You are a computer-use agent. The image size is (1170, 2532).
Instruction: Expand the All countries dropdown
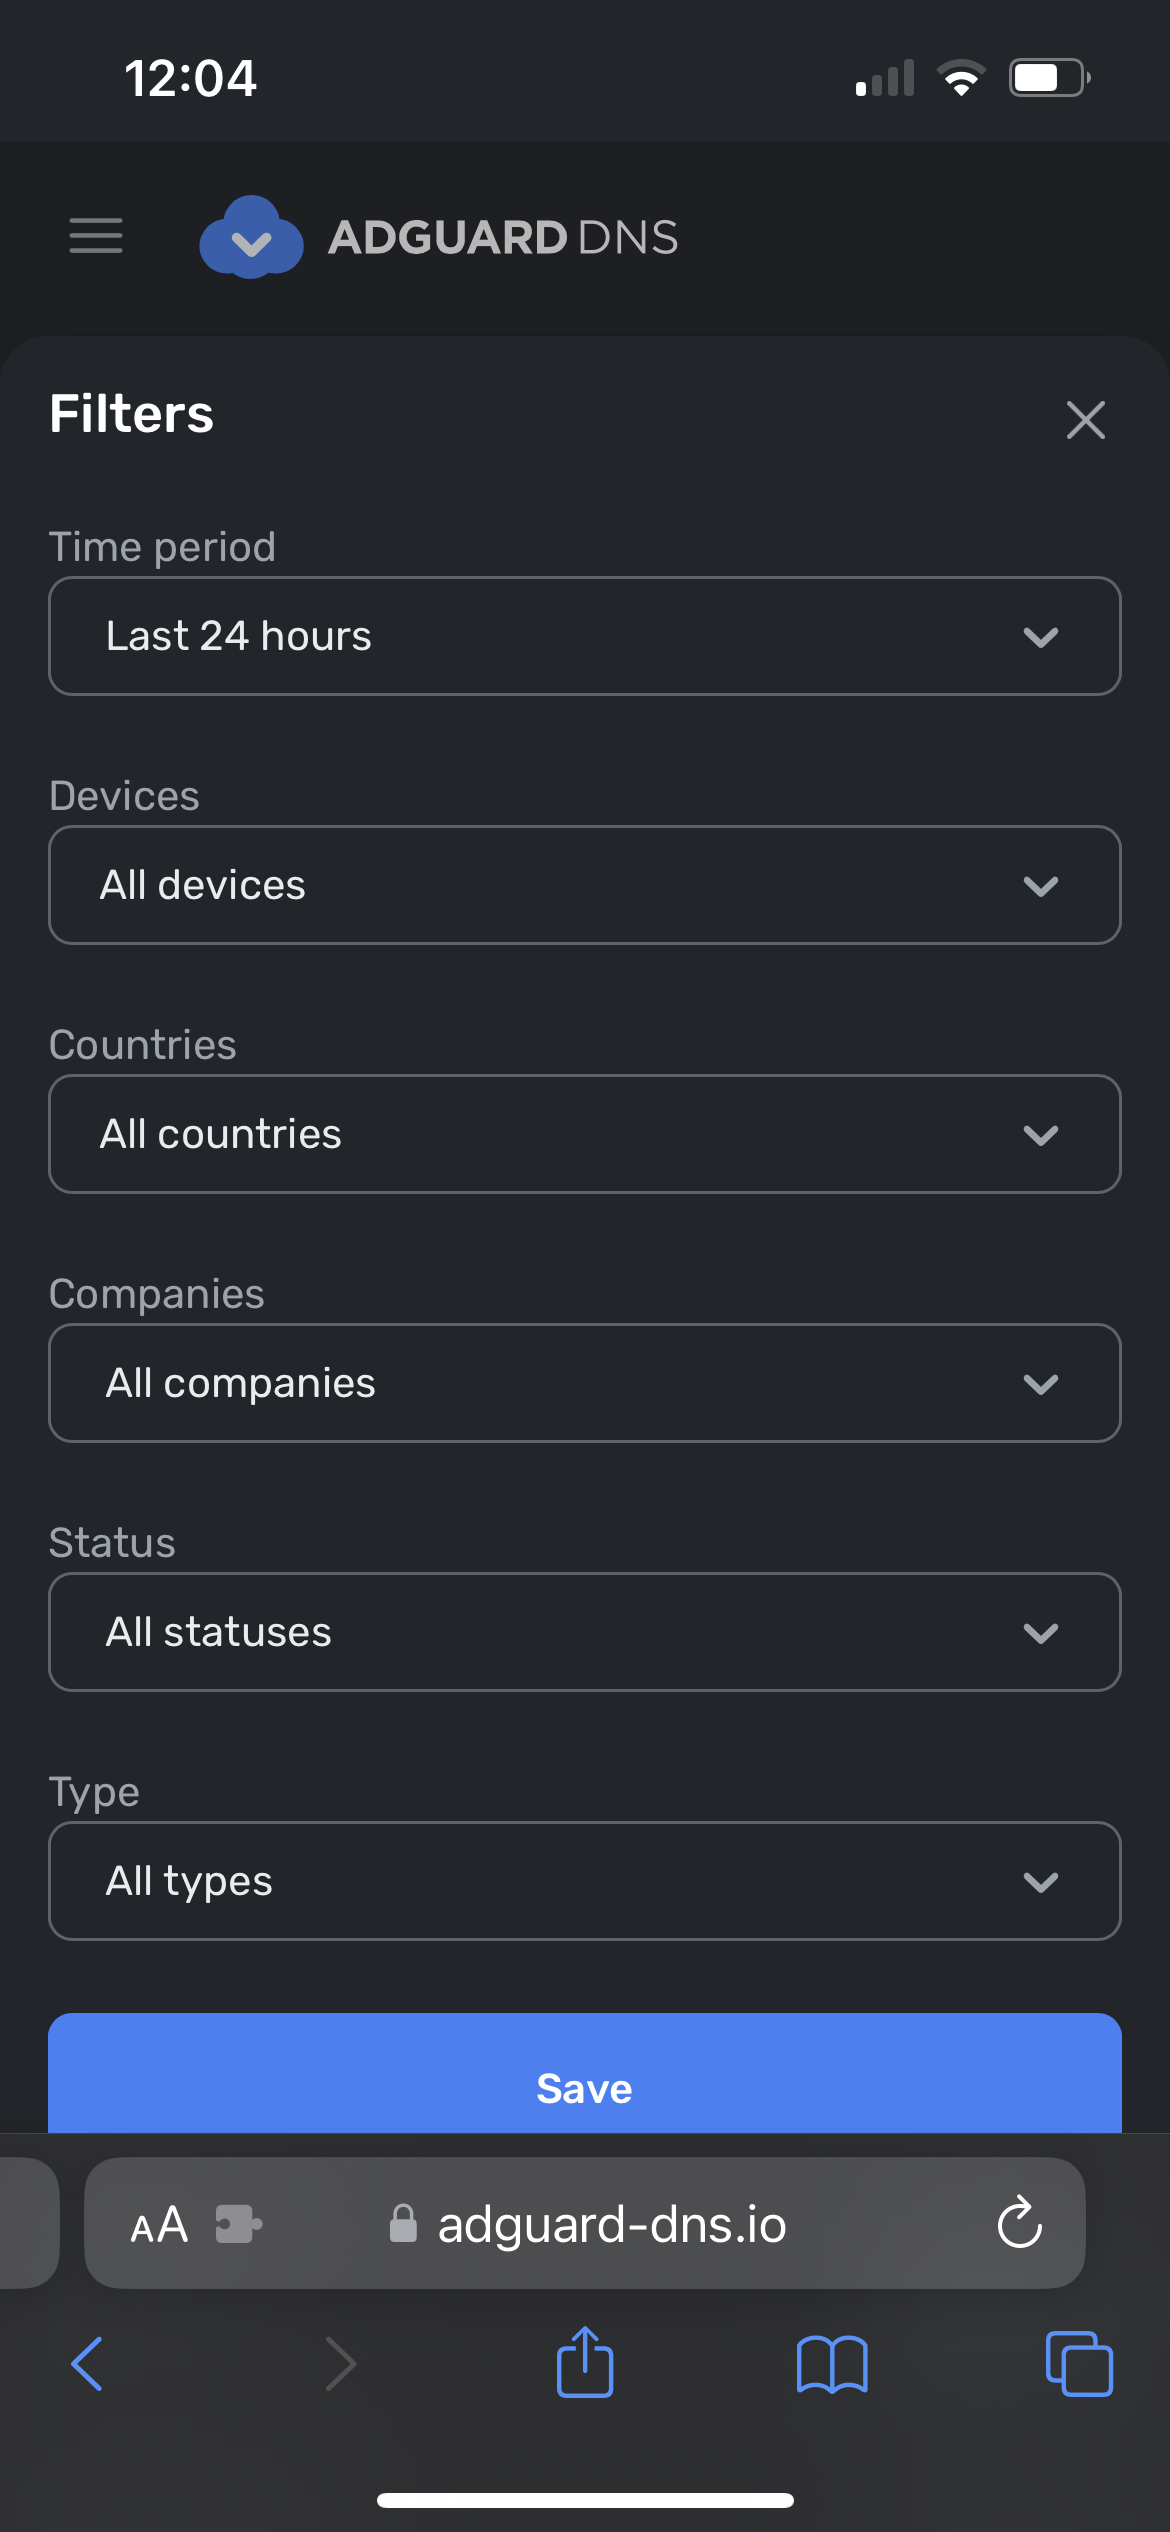click(584, 1134)
